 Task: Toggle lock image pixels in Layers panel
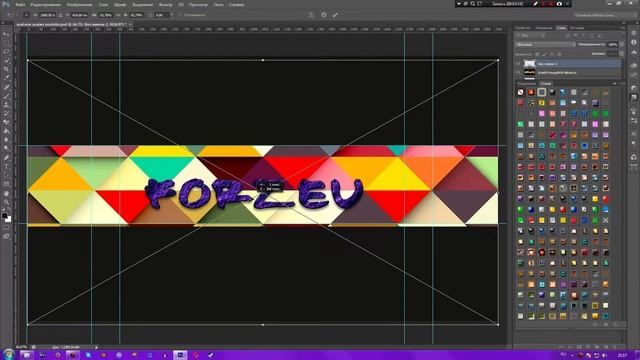[544, 54]
